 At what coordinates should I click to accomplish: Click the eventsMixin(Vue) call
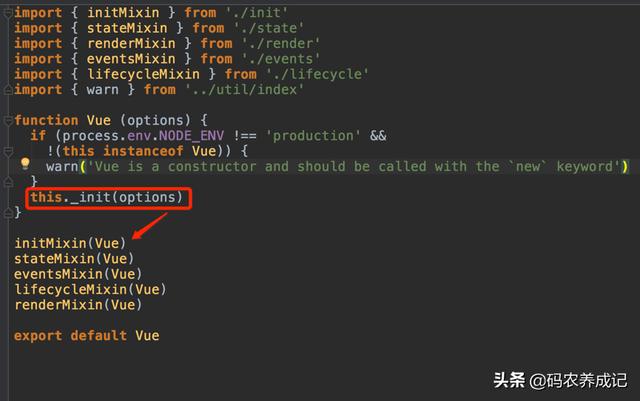tap(78, 274)
